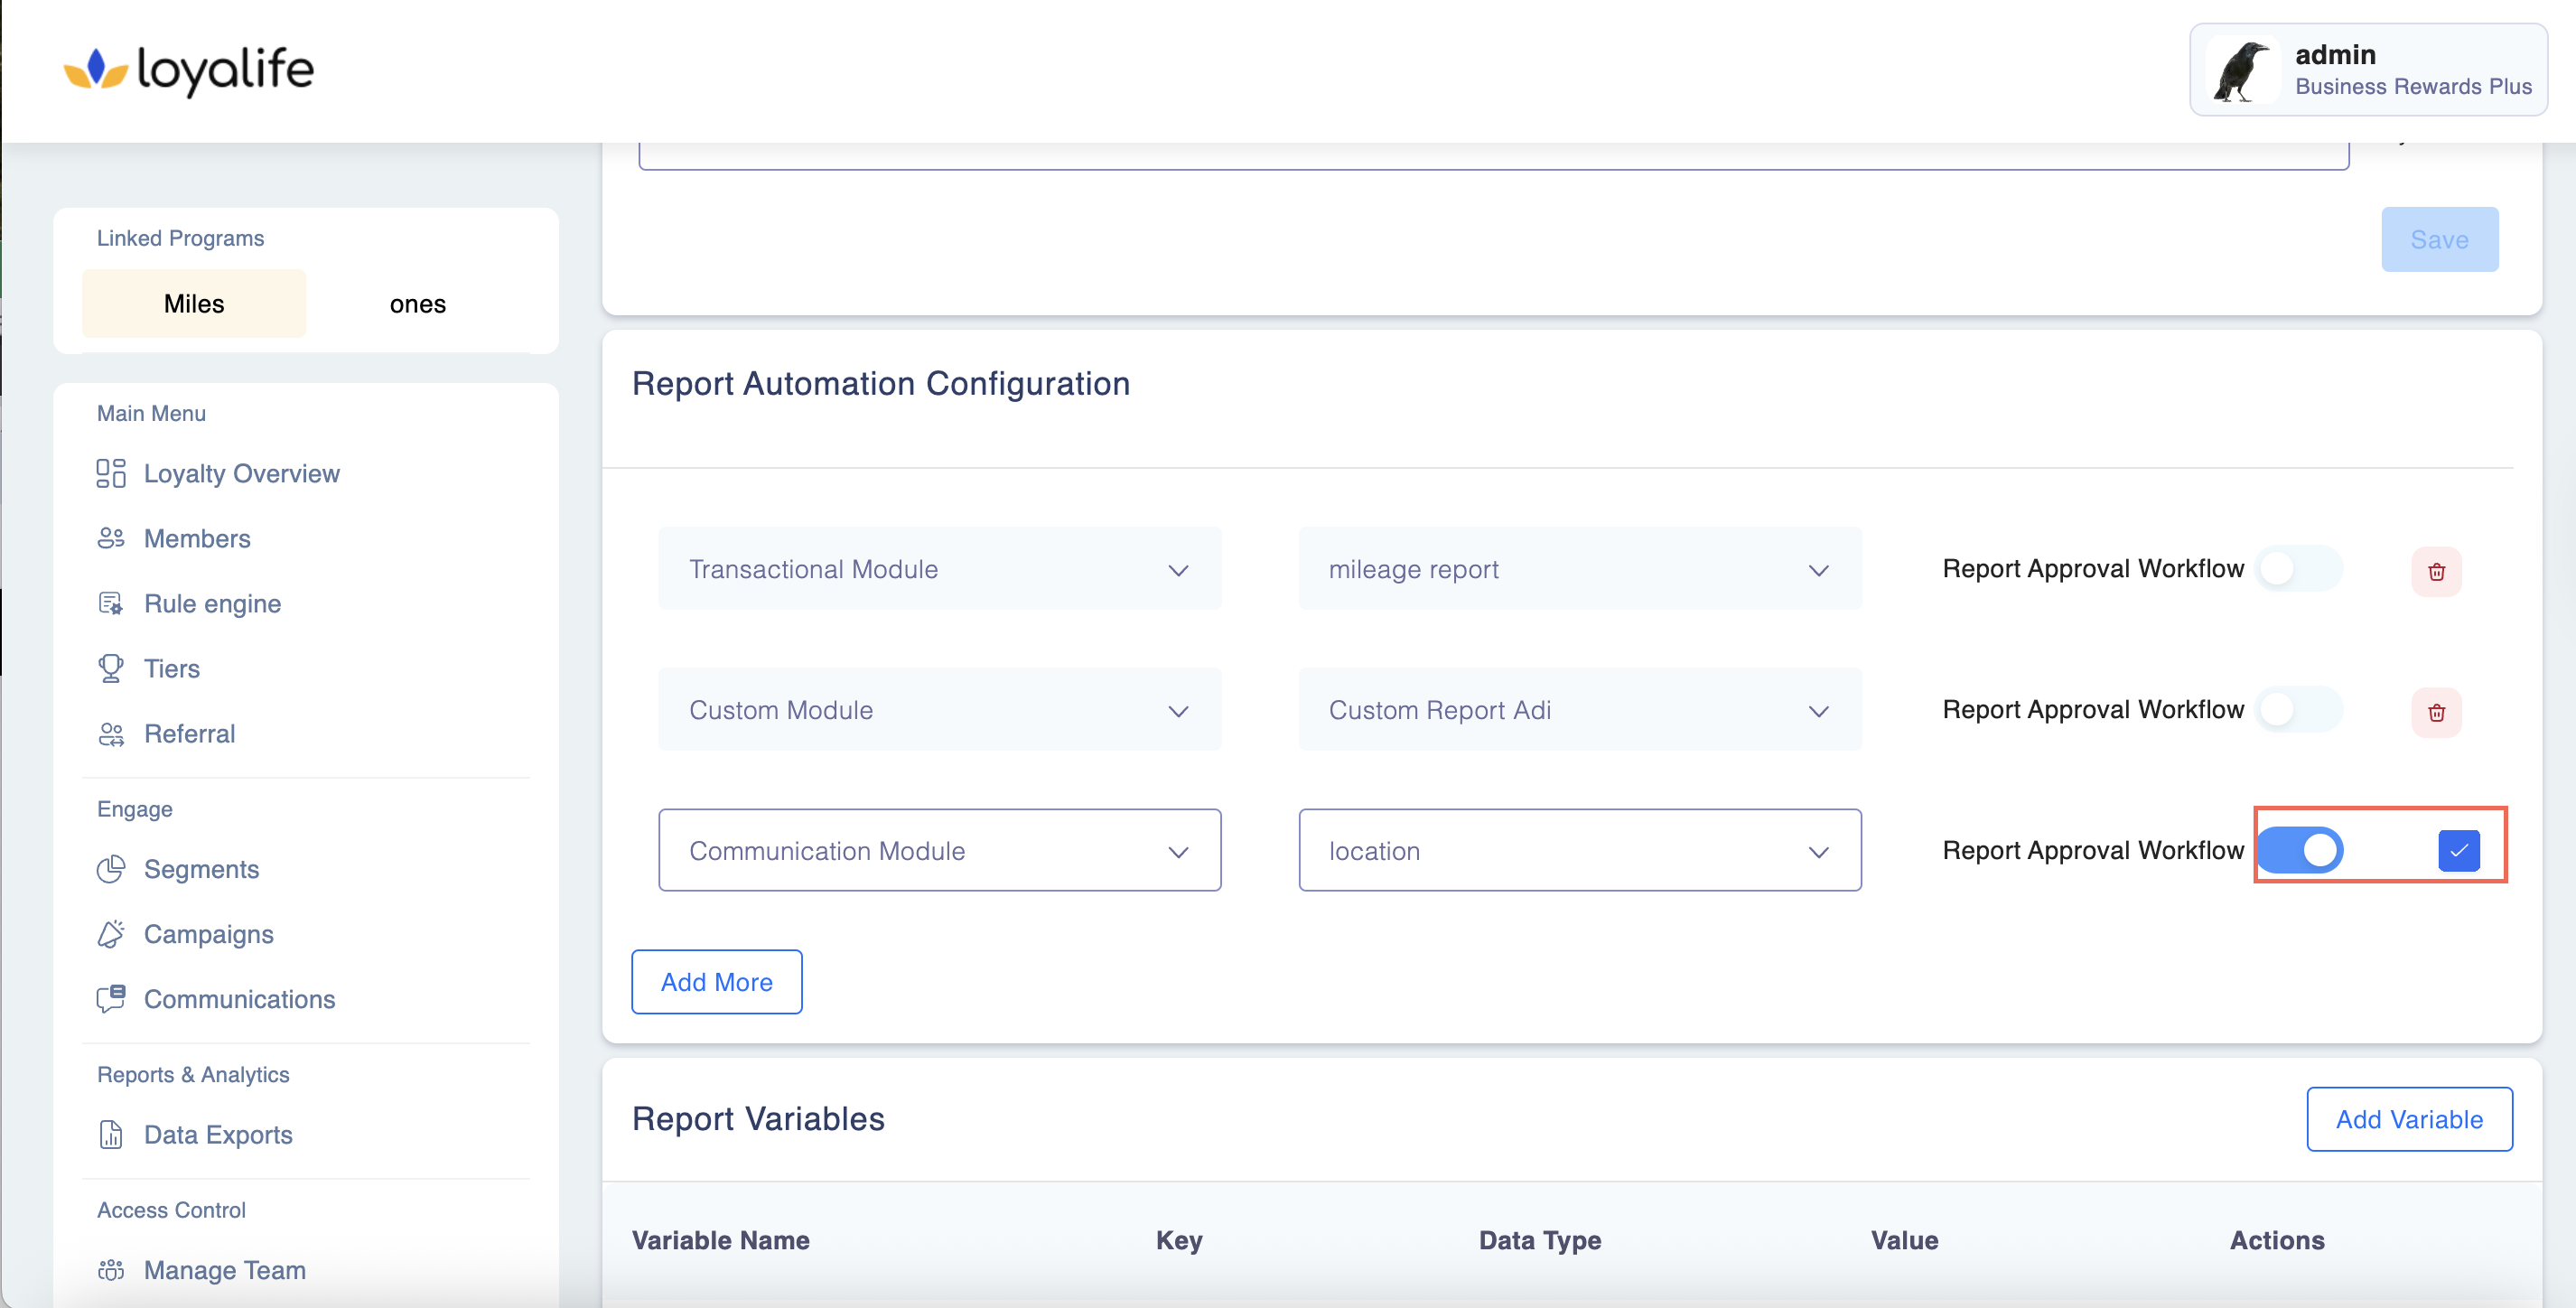
Task: Click the Loyalty Overview dashboard icon
Action: tap(111, 473)
